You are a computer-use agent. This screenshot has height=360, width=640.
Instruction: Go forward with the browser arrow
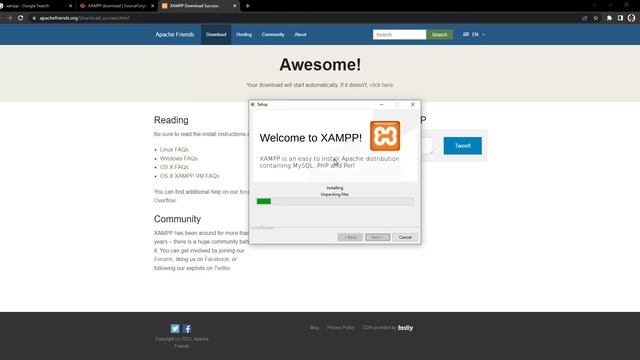tap(9, 18)
